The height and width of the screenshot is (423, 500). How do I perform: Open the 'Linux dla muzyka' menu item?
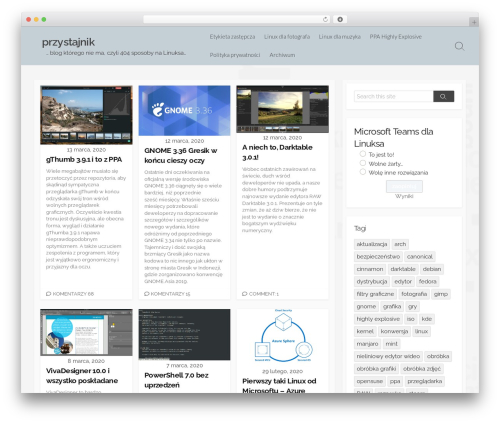(339, 37)
